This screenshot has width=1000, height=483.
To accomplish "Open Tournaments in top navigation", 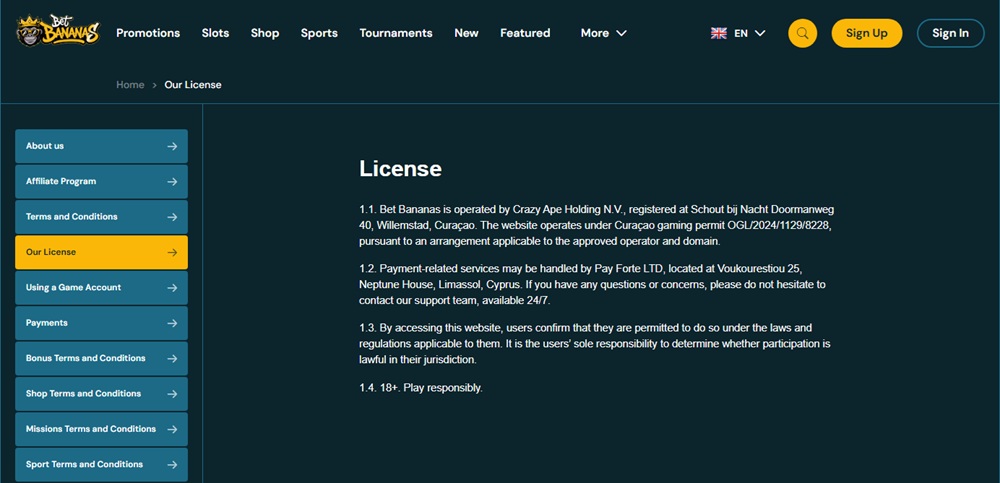I will click(396, 33).
